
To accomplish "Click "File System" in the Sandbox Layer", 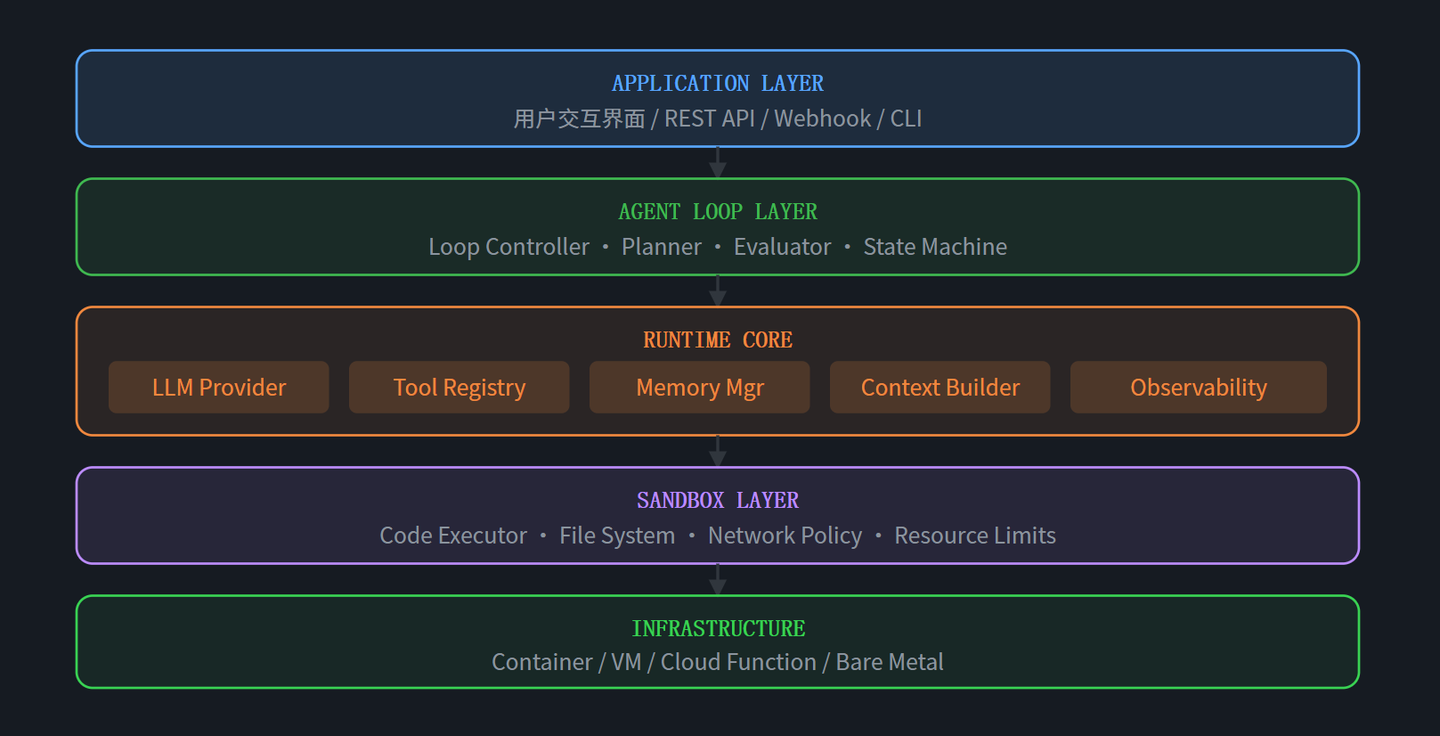I will pos(617,535).
